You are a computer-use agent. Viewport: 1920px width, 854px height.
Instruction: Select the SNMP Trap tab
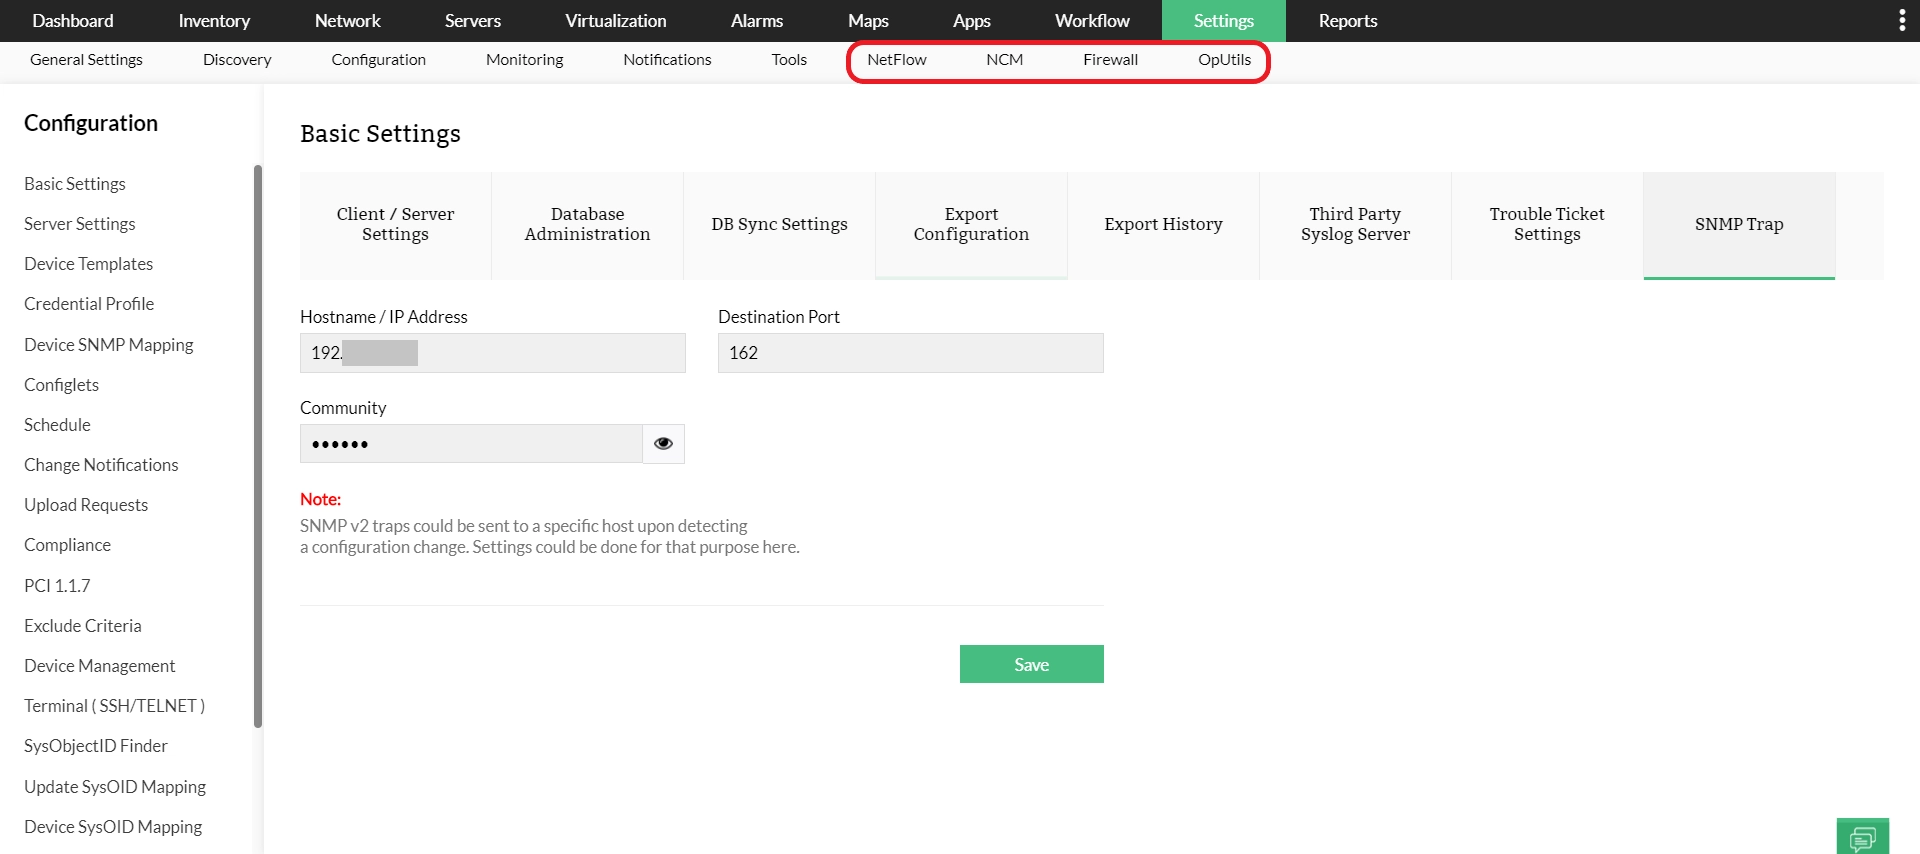click(x=1740, y=225)
